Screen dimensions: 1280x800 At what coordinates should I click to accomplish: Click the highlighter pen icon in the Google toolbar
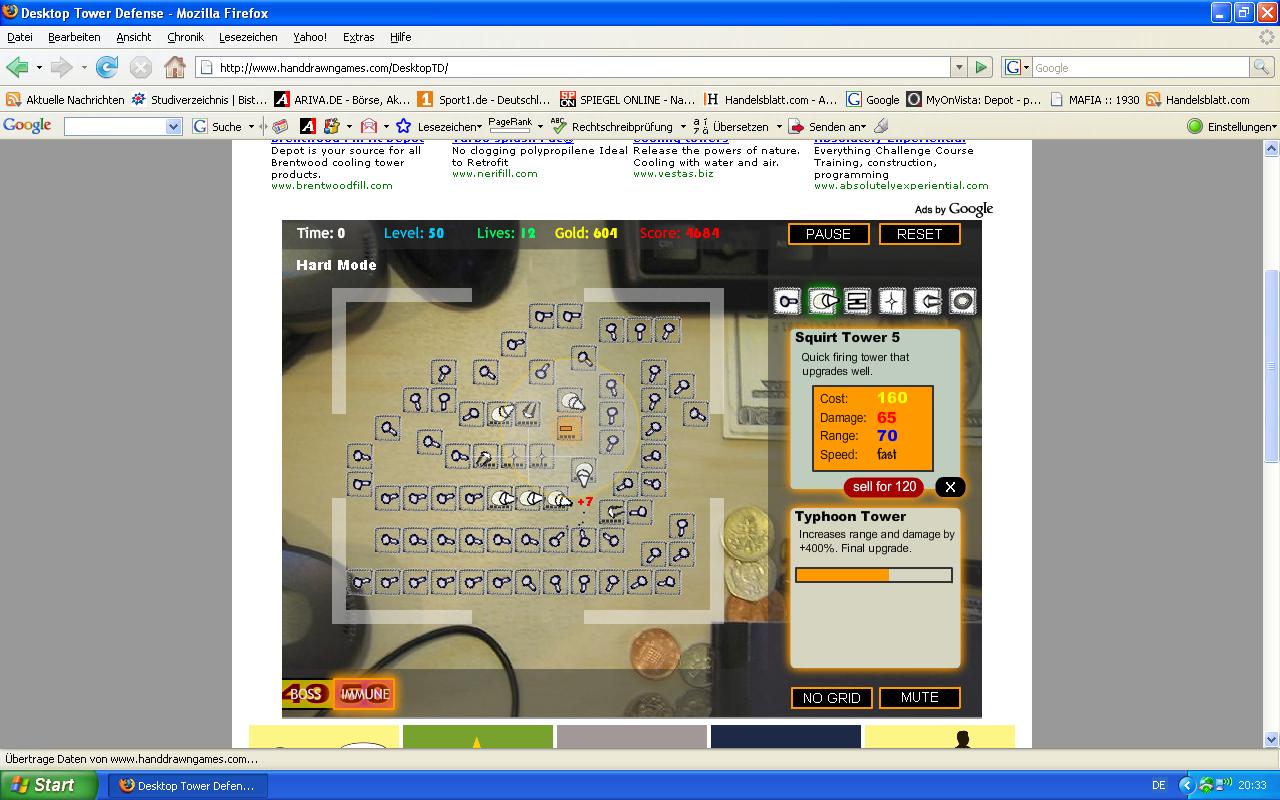click(880, 126)
